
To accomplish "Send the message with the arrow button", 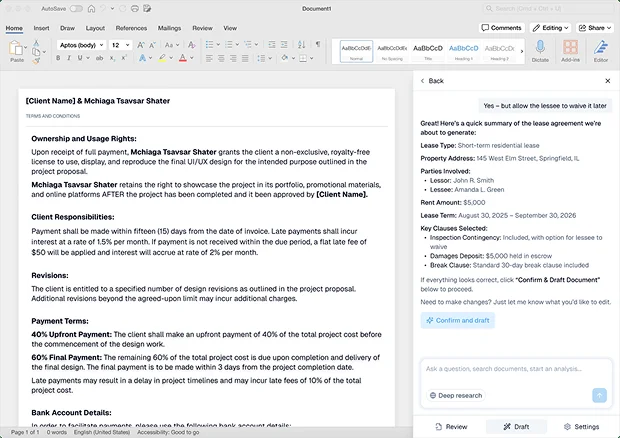I will (599, 395).
